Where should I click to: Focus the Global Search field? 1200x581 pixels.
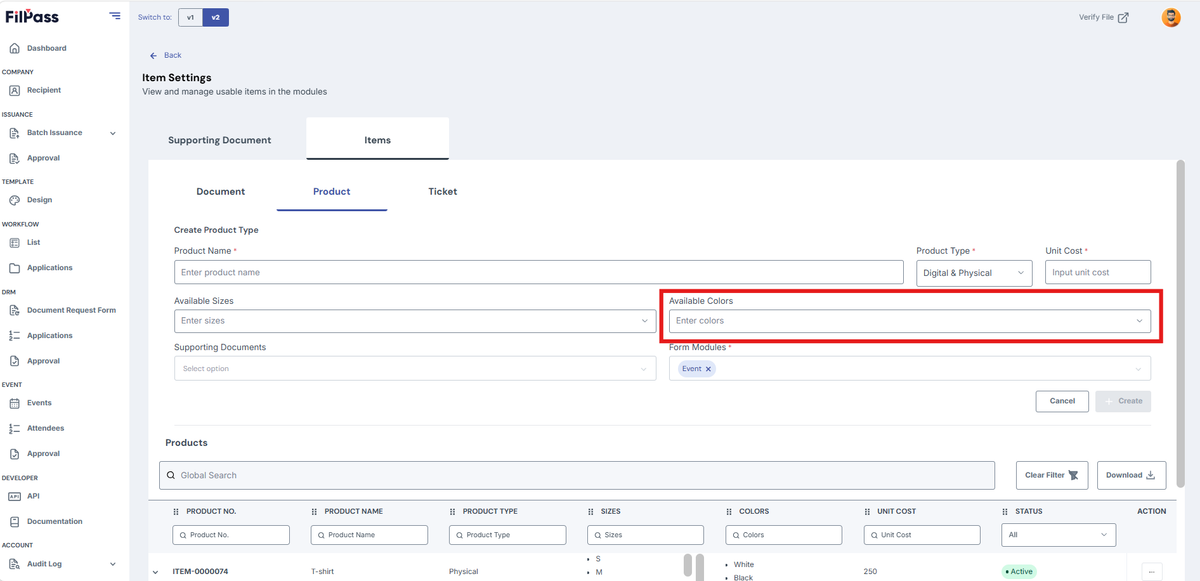(577, 475)
